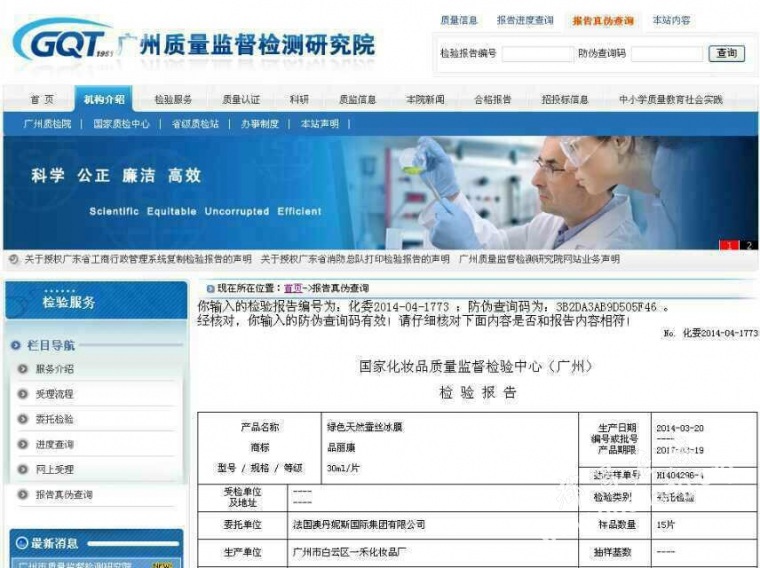Go to 首页 in main navigation

point(42,99)
